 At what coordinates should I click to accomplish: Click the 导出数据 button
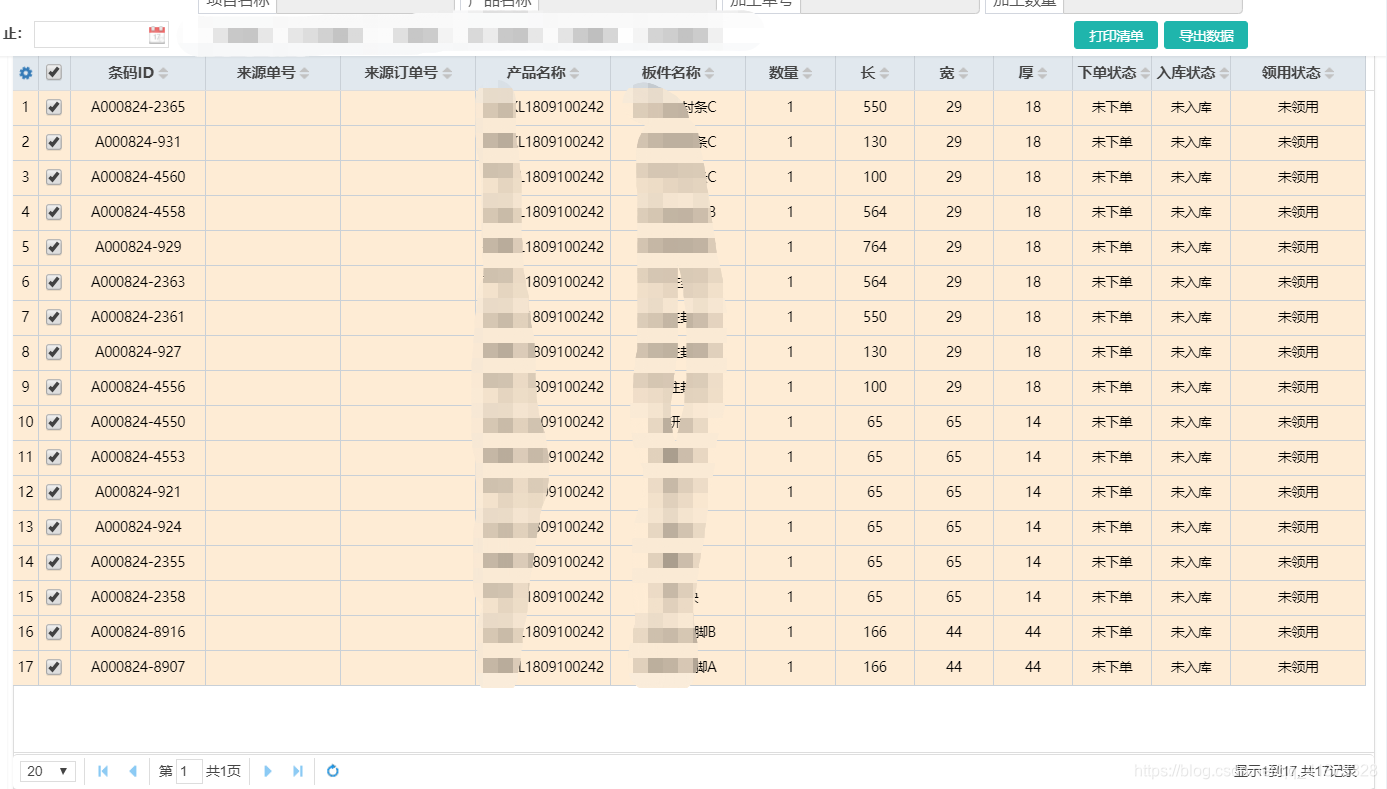point(1206,35)
